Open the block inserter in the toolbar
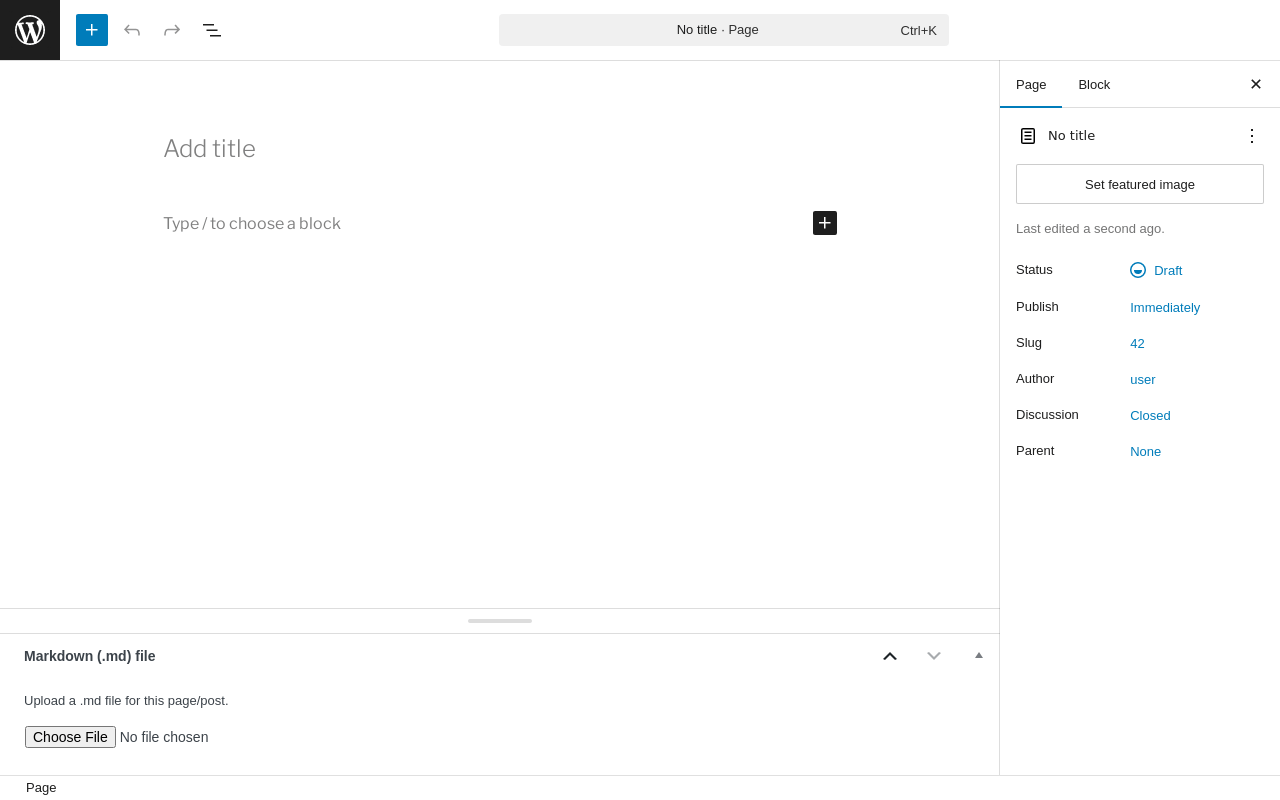The height and width of the screenshot is (800, 1280). tap(92, 30)
